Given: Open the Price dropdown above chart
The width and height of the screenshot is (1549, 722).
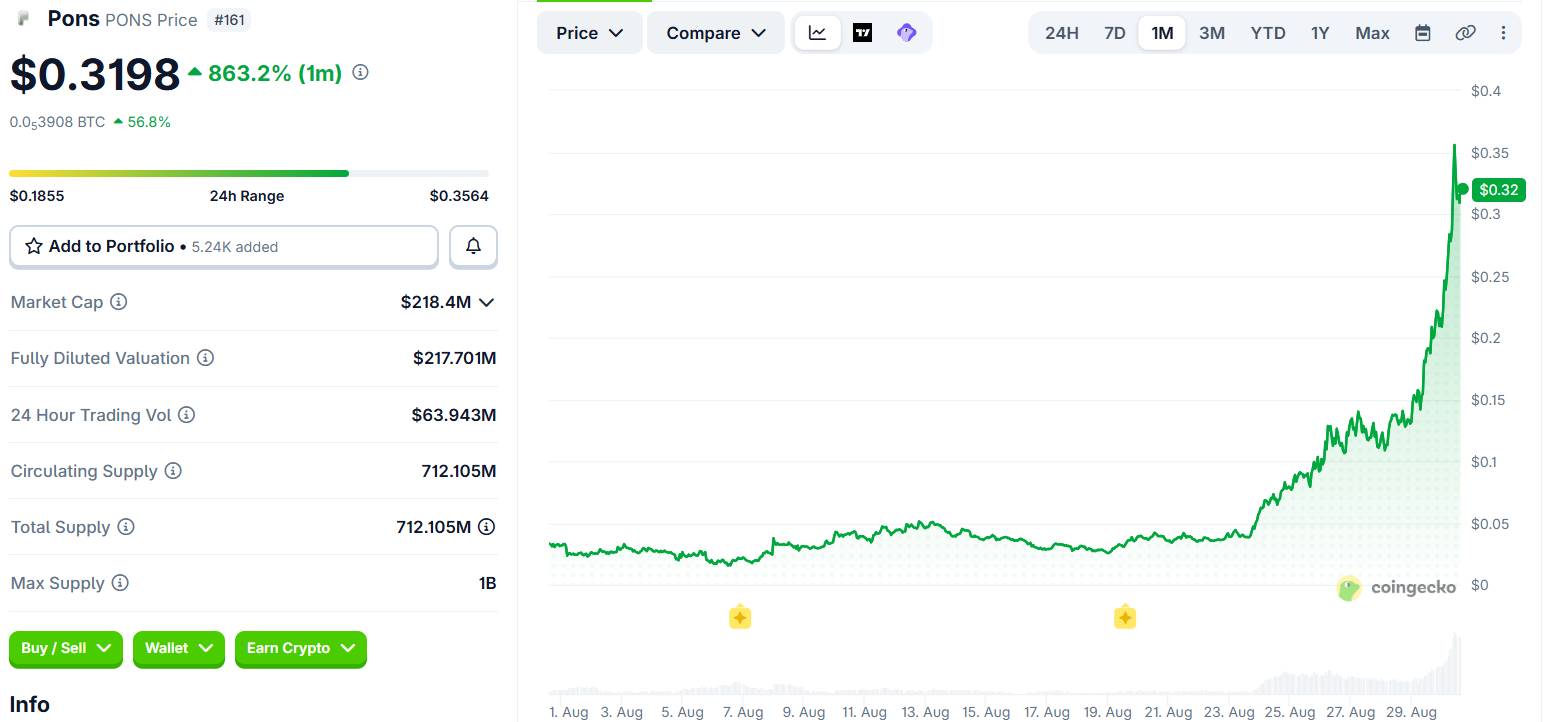Looking at the screenshot, I should click(x=590, y=33).
